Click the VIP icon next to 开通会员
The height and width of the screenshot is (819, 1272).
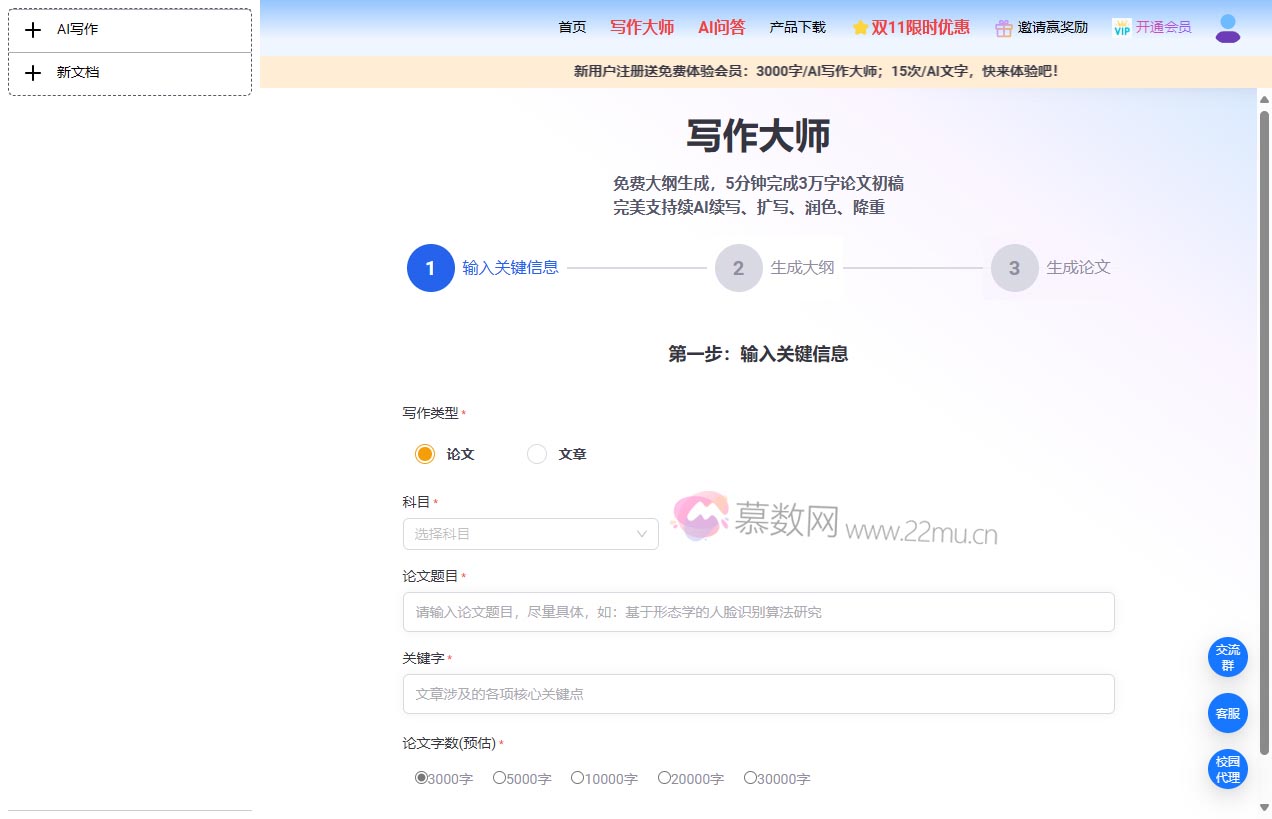click(x=1122, y=27)
